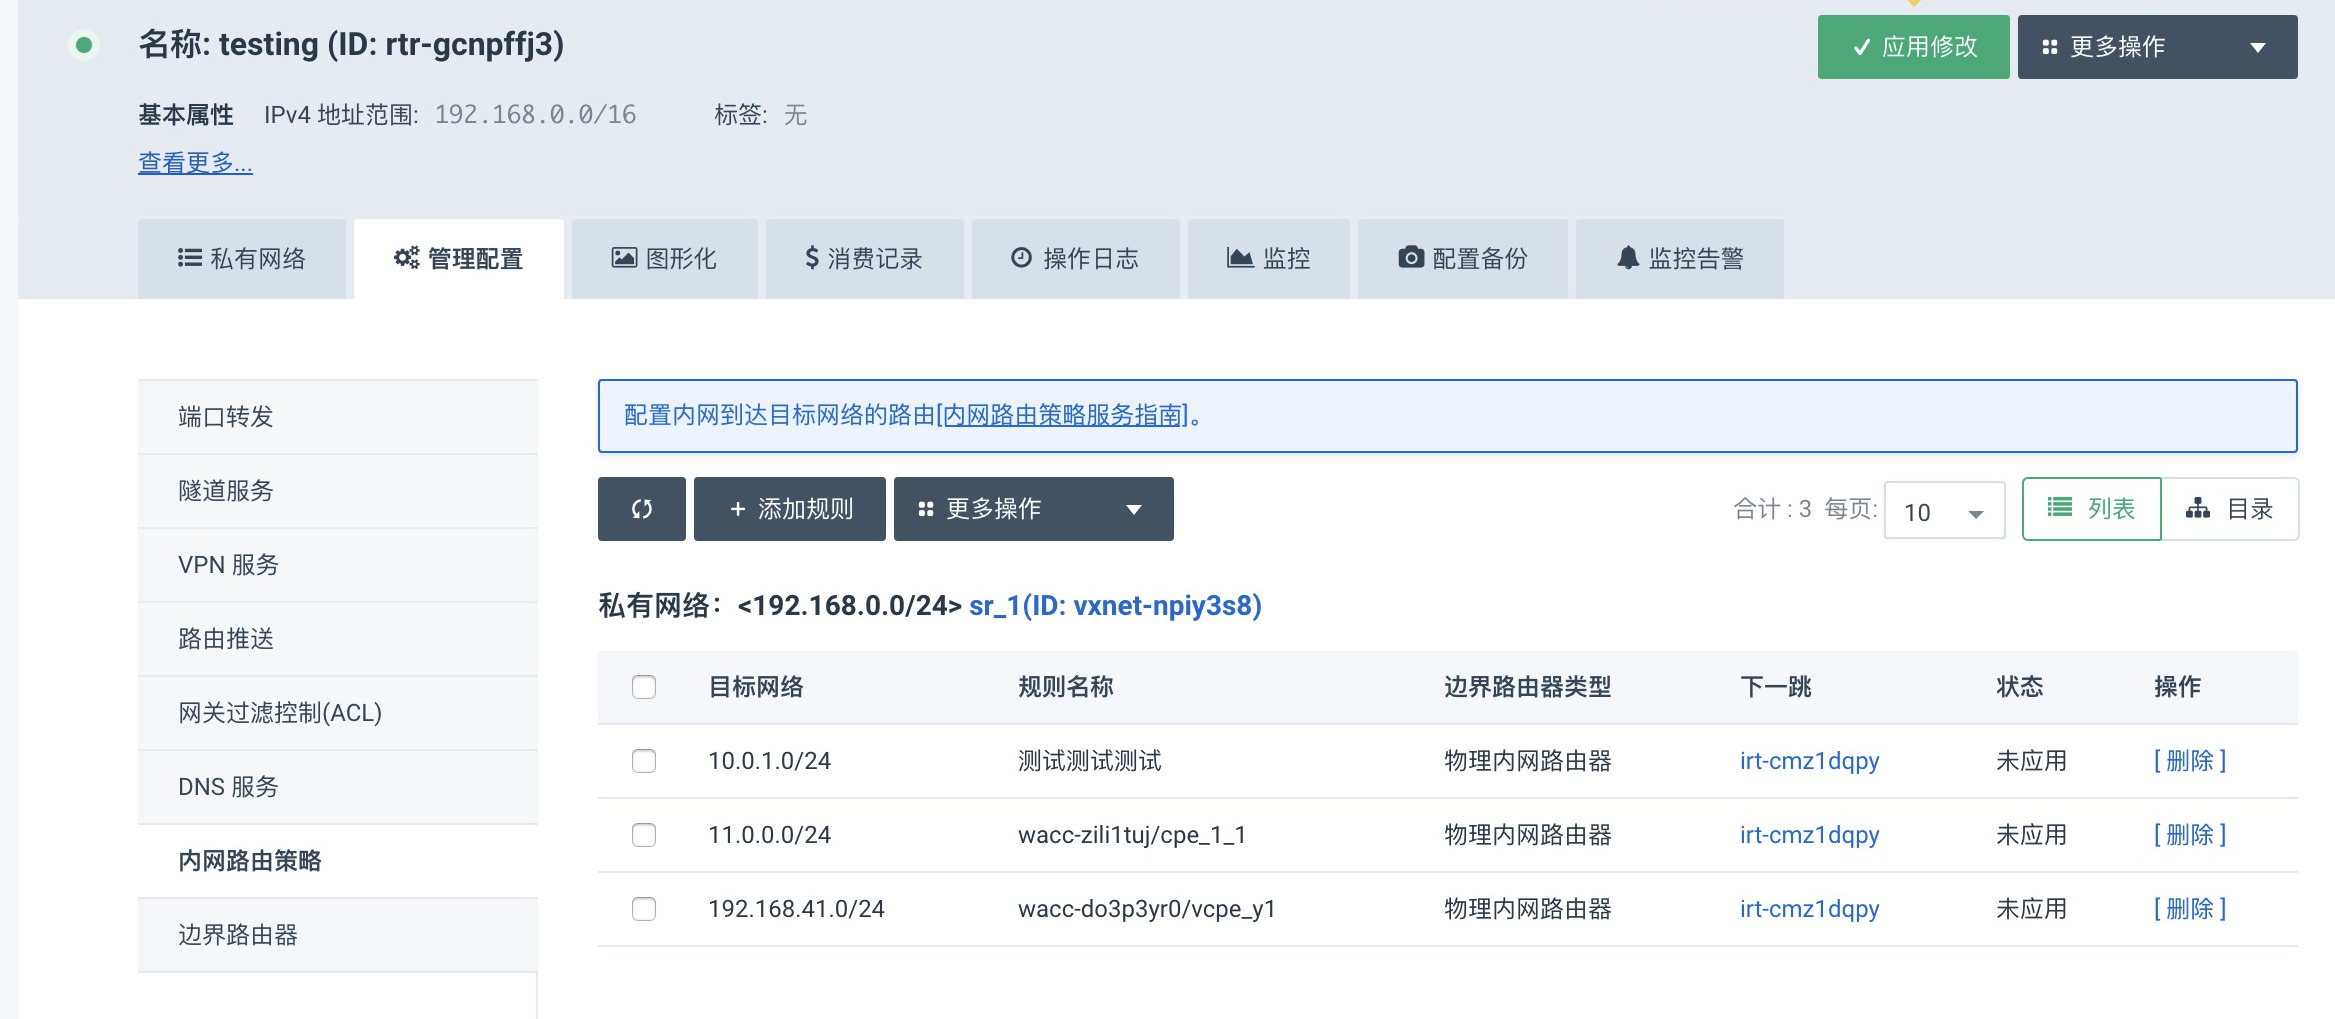The height and width of the screenshot is (1019, 2335).
Task: Switch to the 图形化 tab
Action: pos(665,259)
